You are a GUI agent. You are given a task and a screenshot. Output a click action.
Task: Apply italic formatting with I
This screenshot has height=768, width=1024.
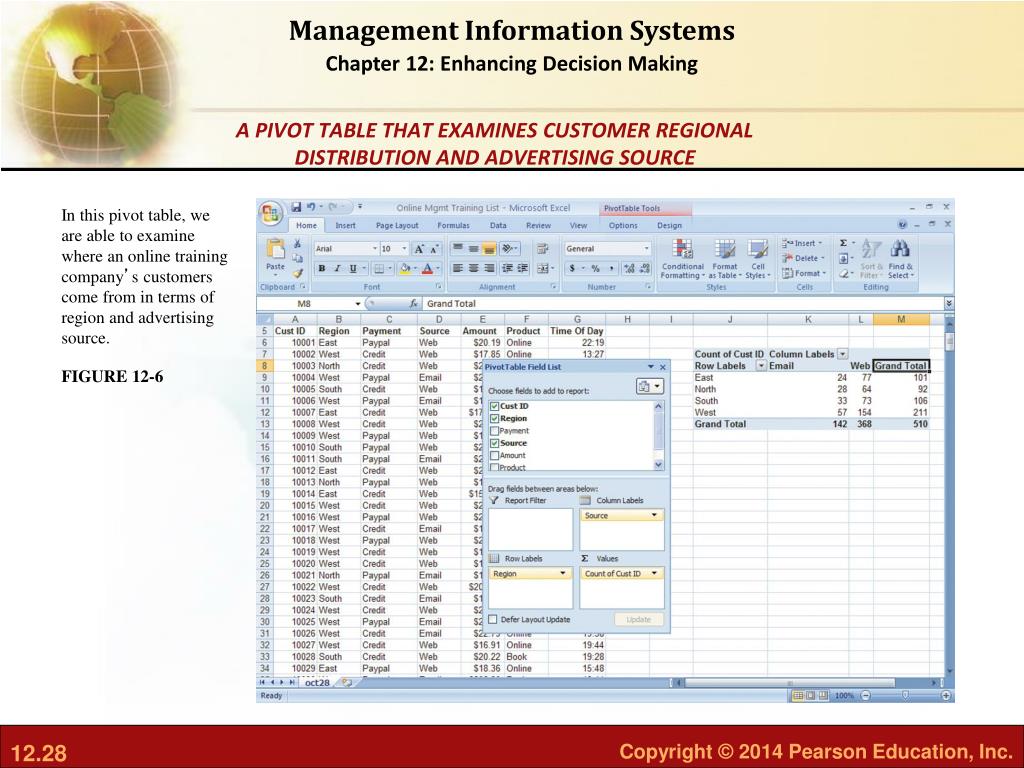(x=337, y=268)
